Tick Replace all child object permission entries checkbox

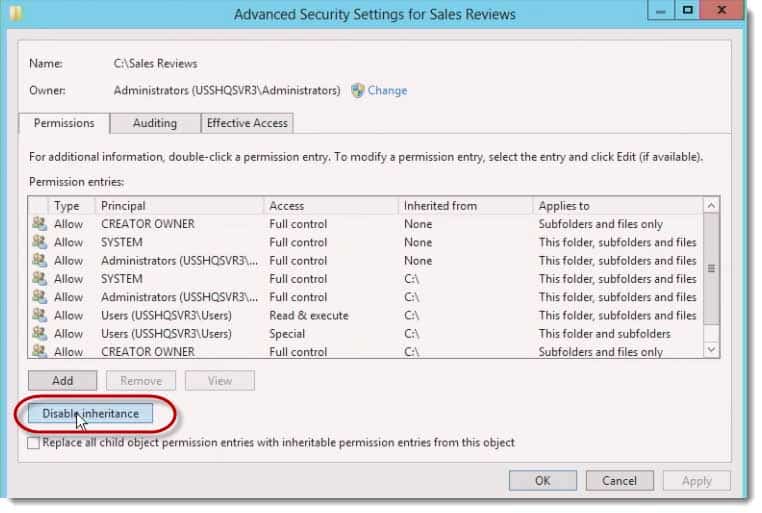pyautogui.click(x=34, y=443)
